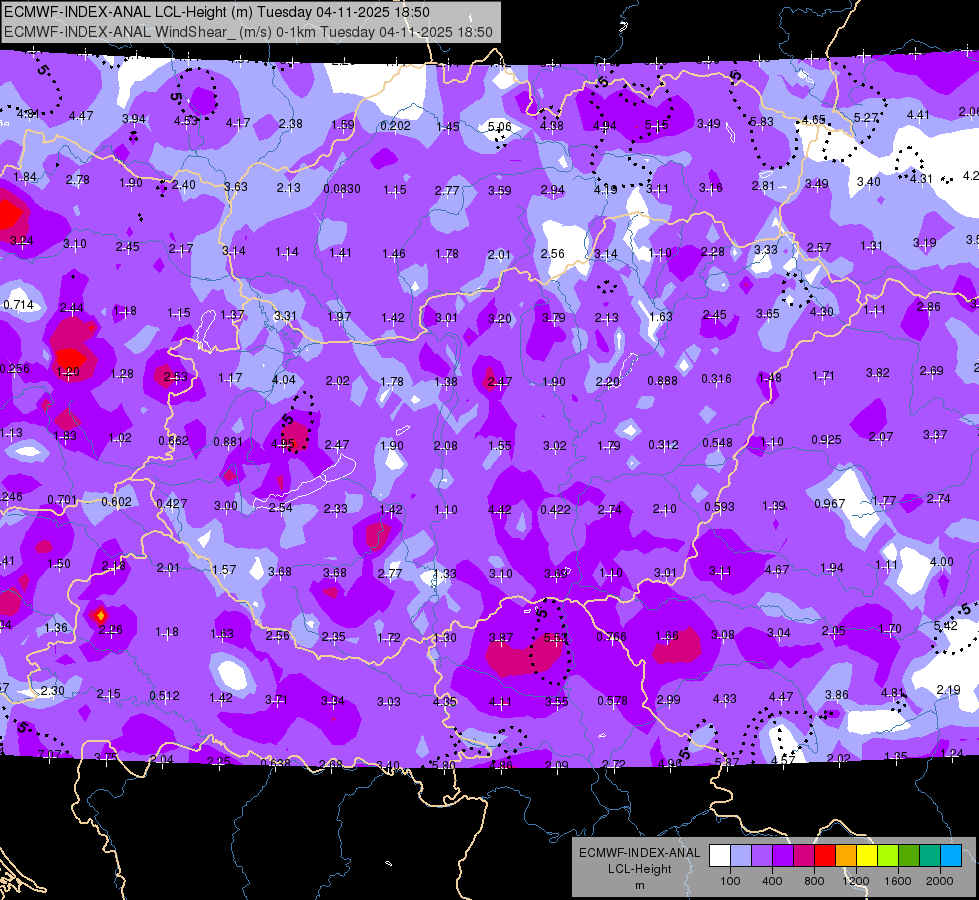Click the legend LCL-Height label
The height and width of the screenshot is (900, 979).
point(639,869)
